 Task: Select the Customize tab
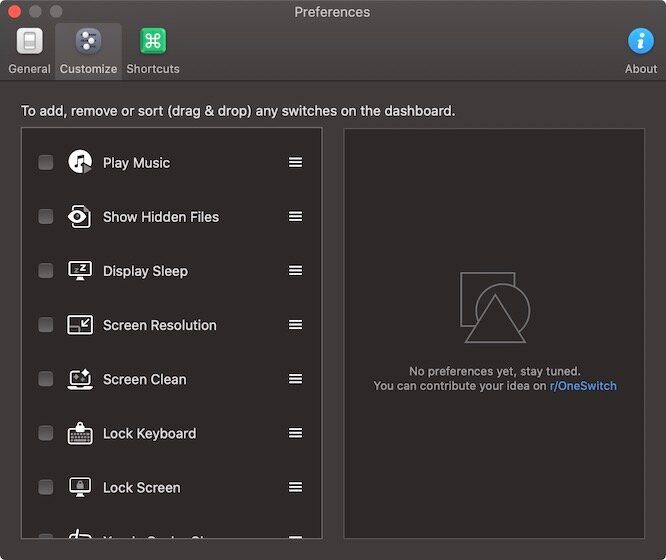(88, 50)
